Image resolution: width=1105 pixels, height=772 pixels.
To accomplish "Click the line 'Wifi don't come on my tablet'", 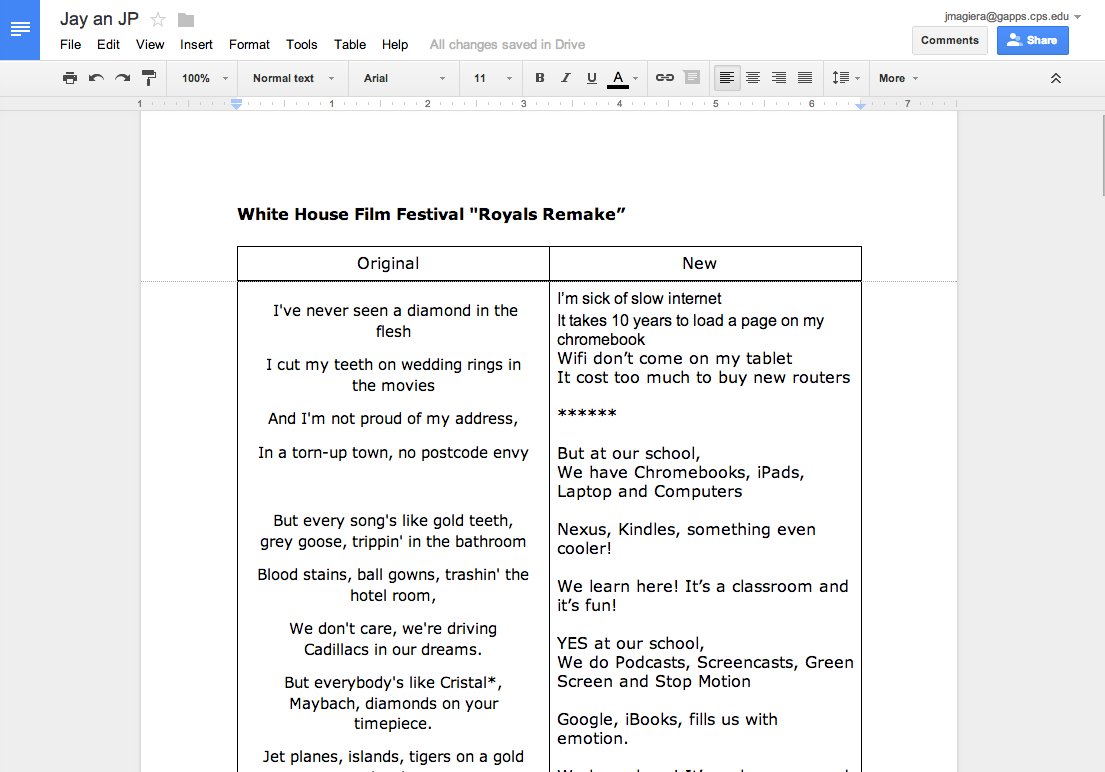I will coord(674,358).
